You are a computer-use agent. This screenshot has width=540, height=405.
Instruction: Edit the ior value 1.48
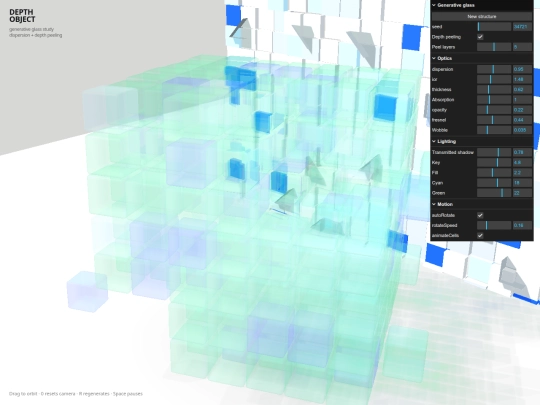[x=522, y=79]
